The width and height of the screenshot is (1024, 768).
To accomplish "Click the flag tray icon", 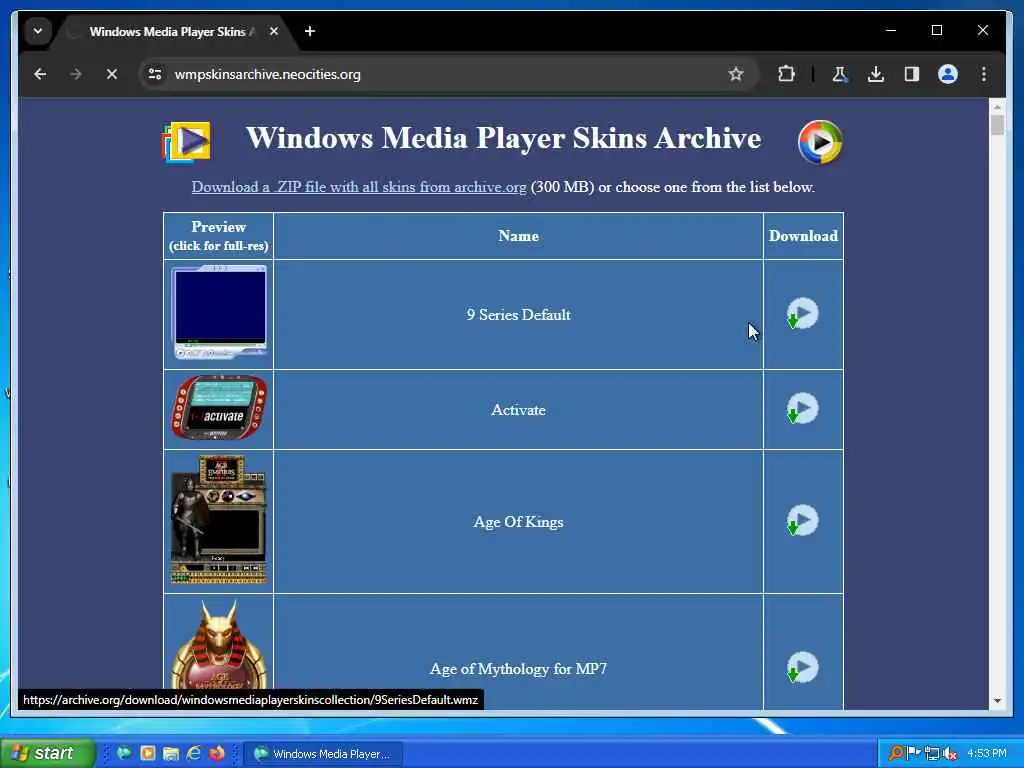I will pos(914,753).
